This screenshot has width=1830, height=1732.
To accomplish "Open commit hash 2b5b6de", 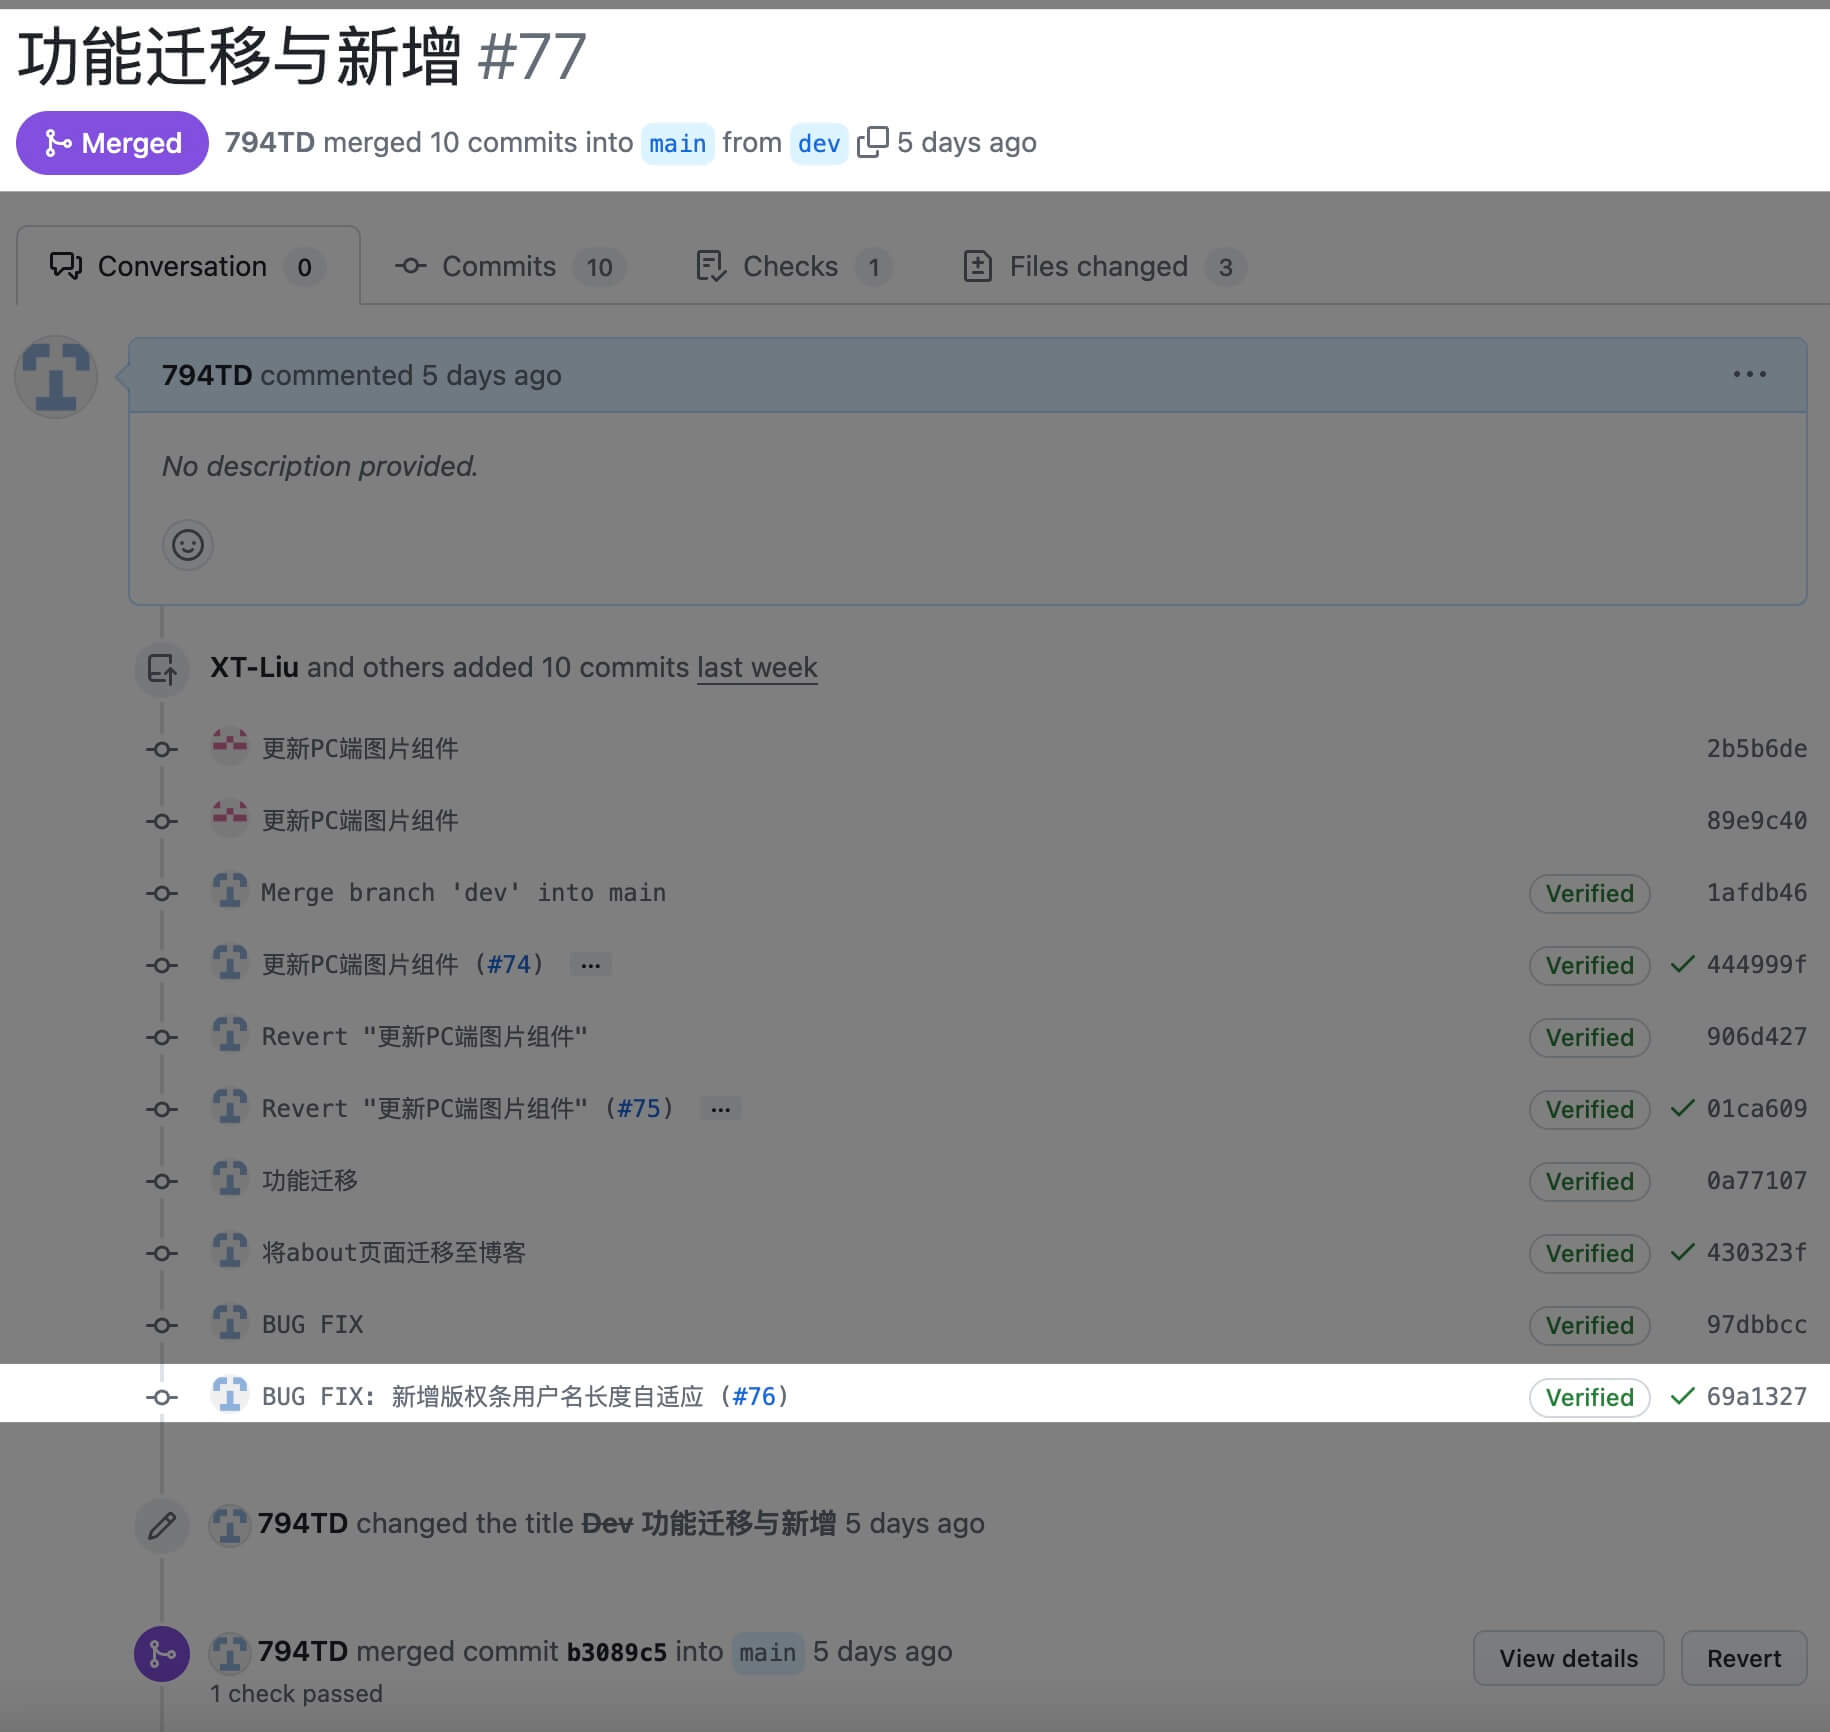I will pyautogui.click(x=1756, y=748).
